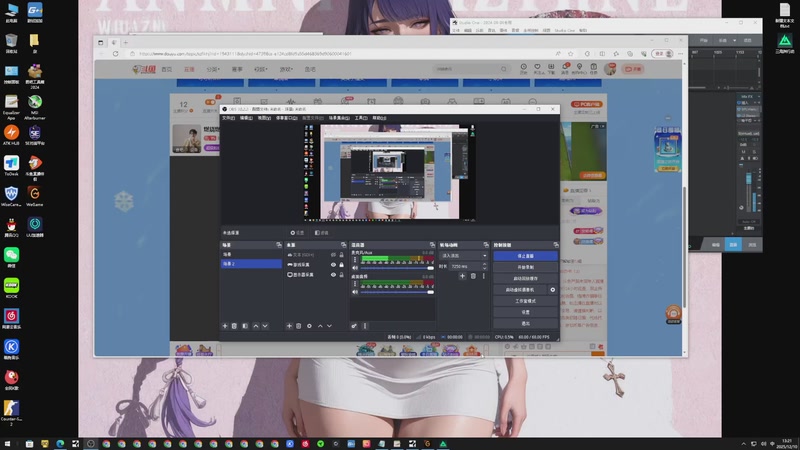Viewport: 800px width, 450px height.
Task: Toggle visibility of 游戏采集 source
Action: [333, 265]
